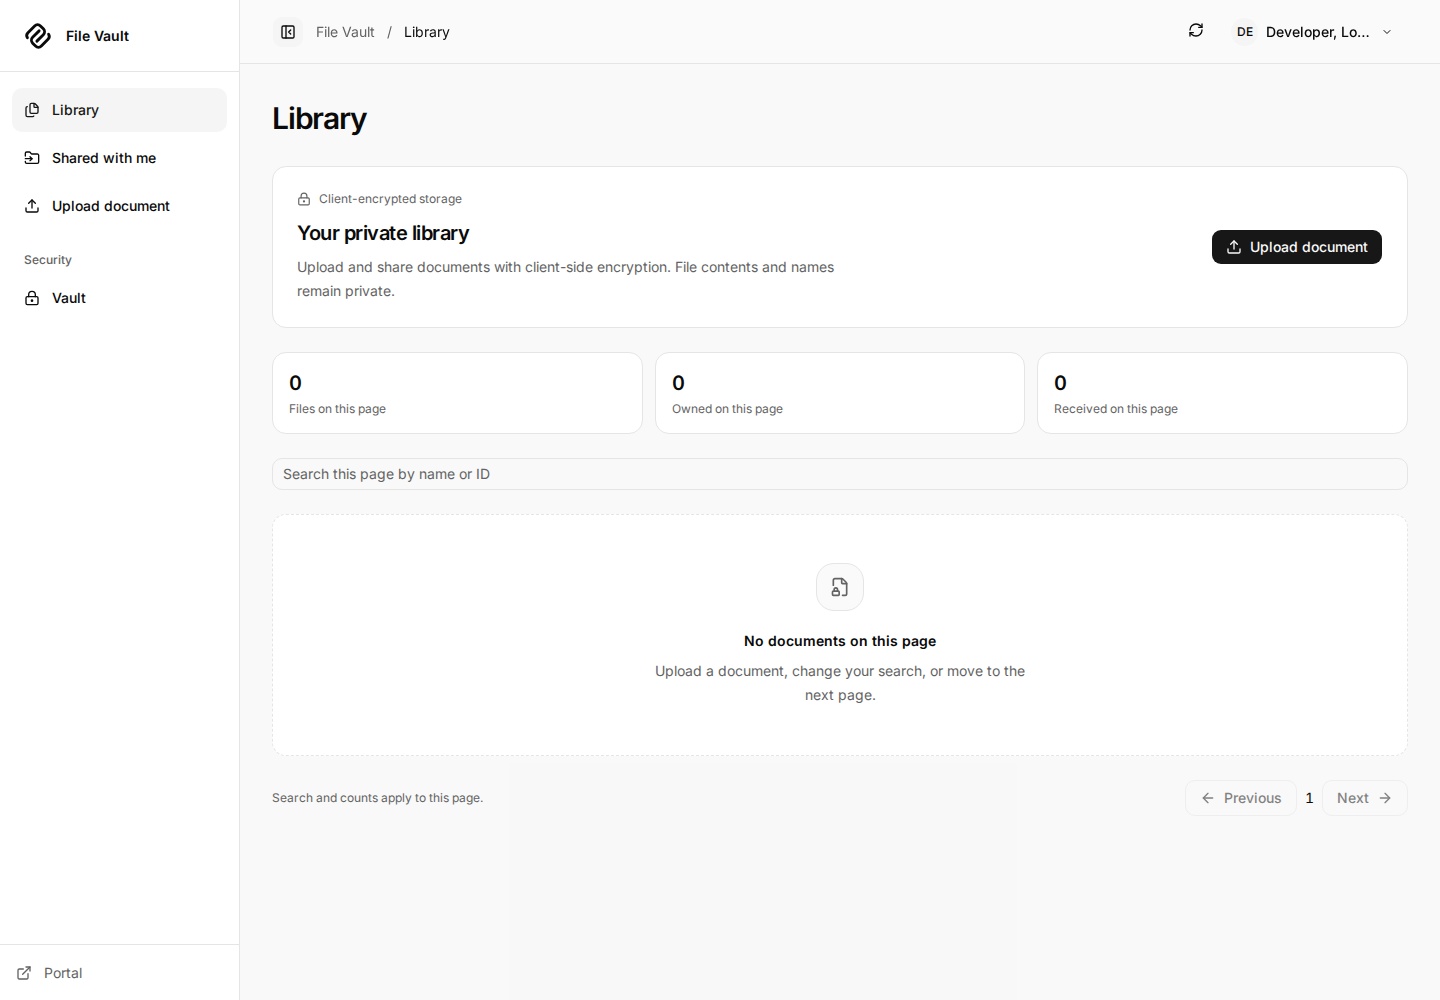
Task: Click the Library breadcrumb item
Action: (x=427, y=32)
